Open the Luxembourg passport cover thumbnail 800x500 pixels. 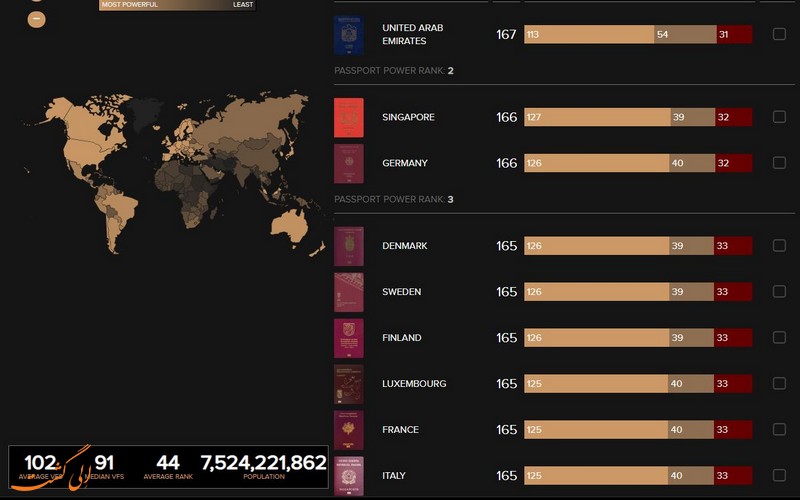348,384
